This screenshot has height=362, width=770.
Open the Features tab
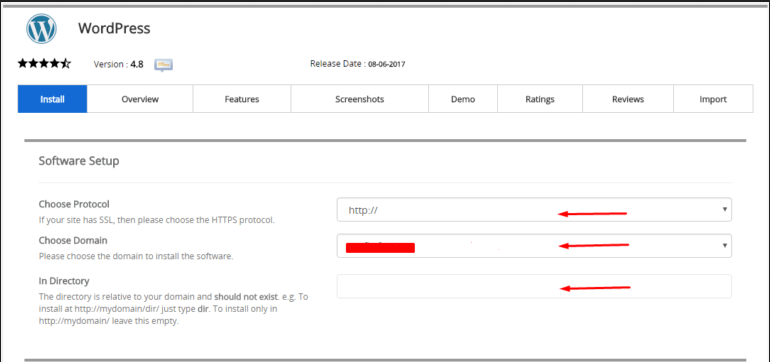point(242,99)
